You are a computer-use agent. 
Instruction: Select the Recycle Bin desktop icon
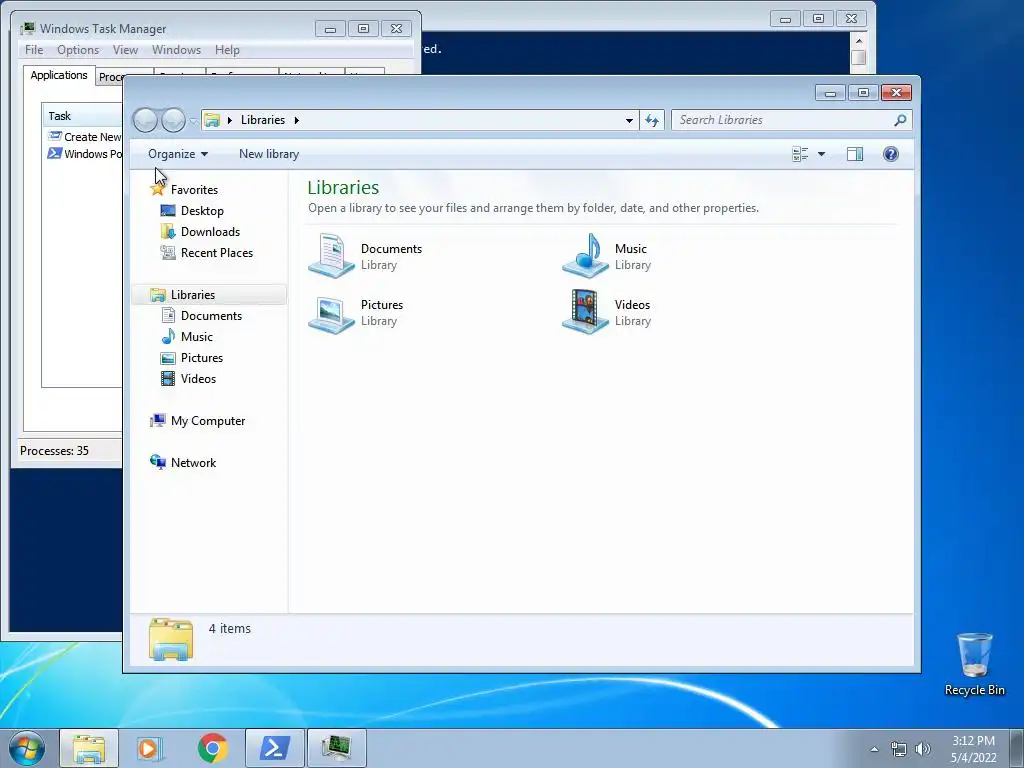[x=974, y=664]
